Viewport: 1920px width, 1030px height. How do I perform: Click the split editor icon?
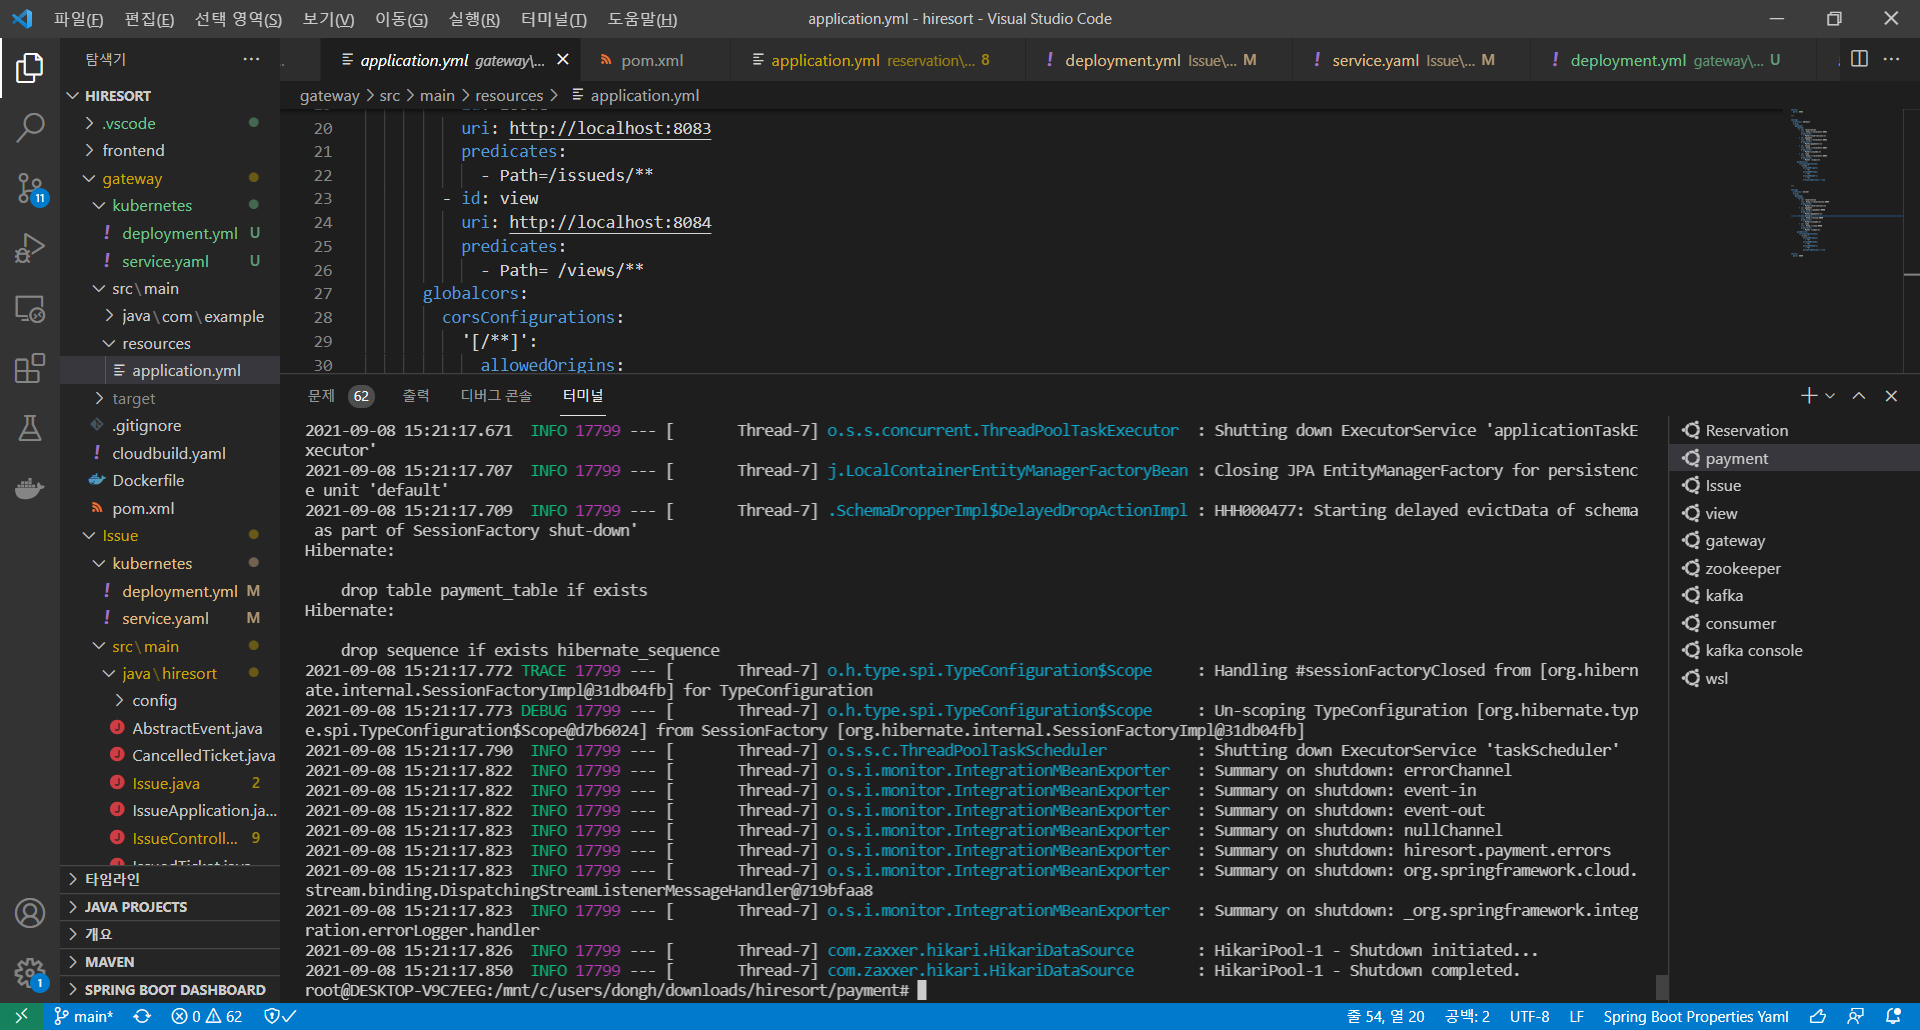pos(1859,59)
